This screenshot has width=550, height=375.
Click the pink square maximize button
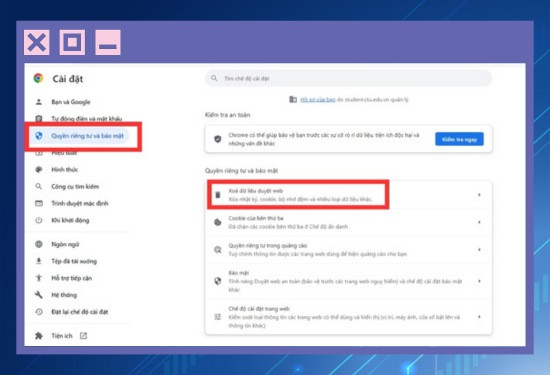(x=72, y=42)
